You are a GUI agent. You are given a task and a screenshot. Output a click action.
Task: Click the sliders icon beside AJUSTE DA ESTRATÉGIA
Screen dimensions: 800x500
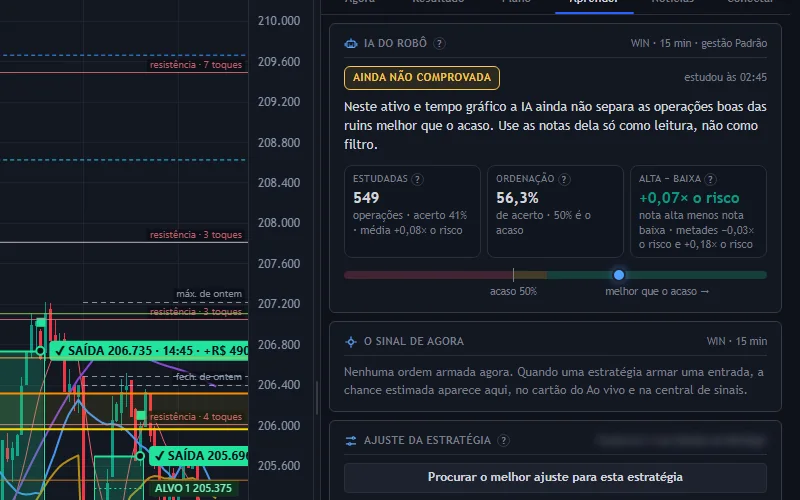(x=351, y=441)
